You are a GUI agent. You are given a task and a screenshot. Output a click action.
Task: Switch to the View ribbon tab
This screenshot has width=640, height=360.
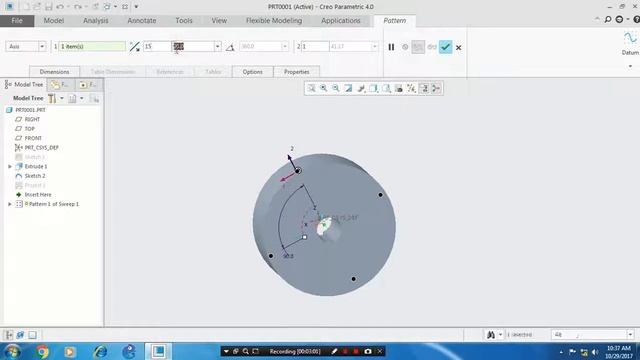219,20
